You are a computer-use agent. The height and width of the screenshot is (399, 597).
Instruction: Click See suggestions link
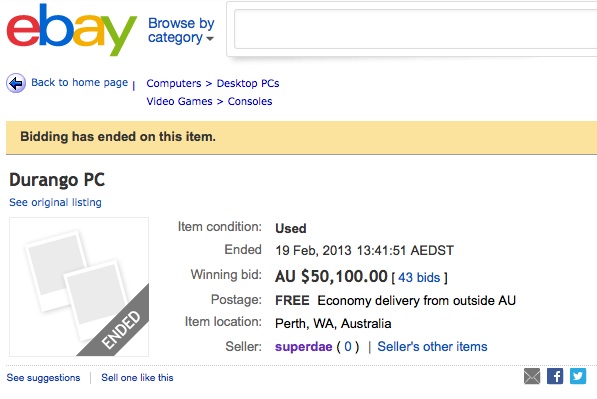click(x=43, y=378)
